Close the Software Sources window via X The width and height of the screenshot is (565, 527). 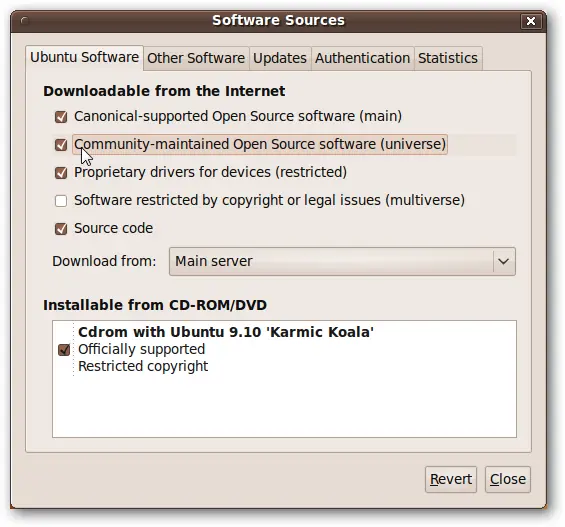coord(531,21)
